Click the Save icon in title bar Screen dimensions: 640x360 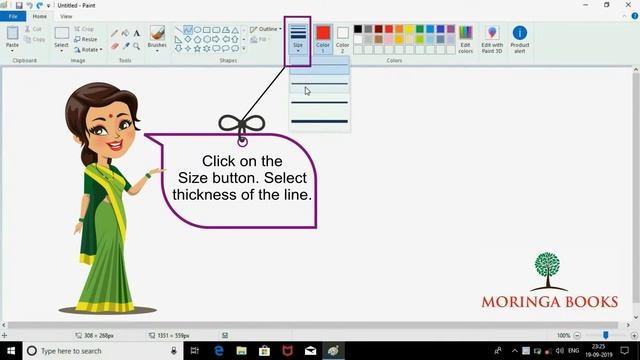coord(19,5)
